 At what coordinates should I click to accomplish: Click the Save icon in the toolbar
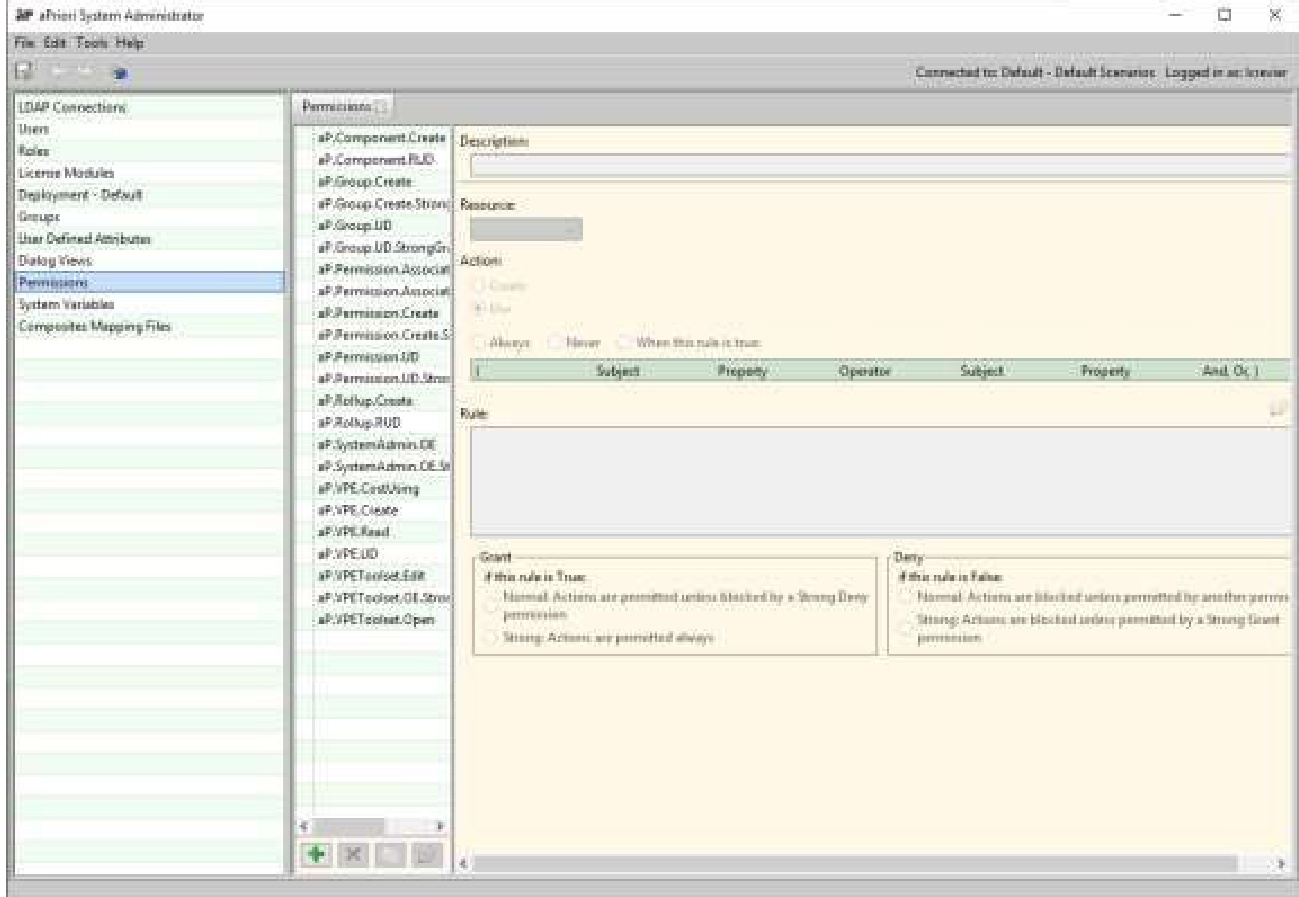click(25, 73)
